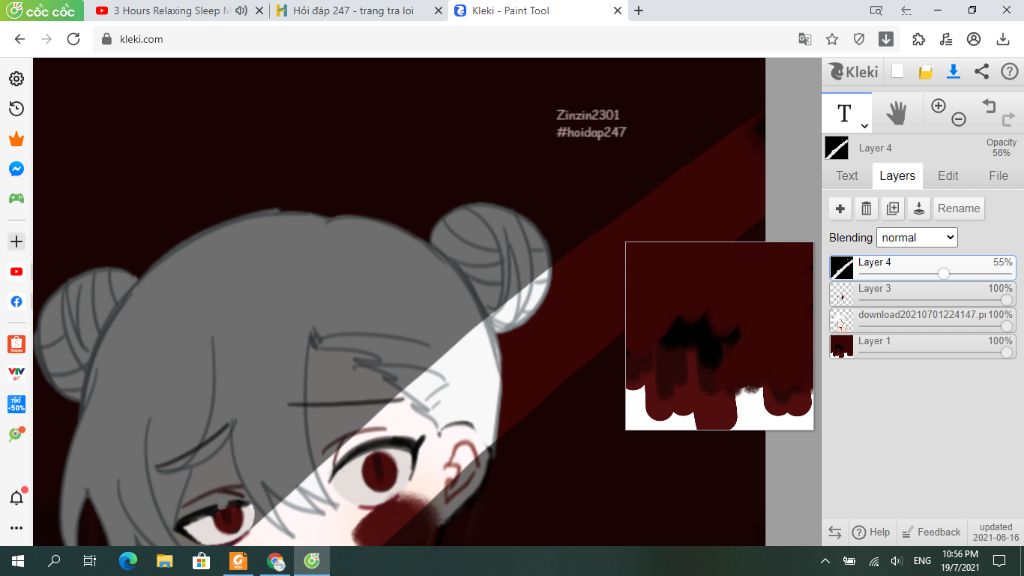Open Messenger from the sidebar
1024x576 pixels.
coord(16,168)
